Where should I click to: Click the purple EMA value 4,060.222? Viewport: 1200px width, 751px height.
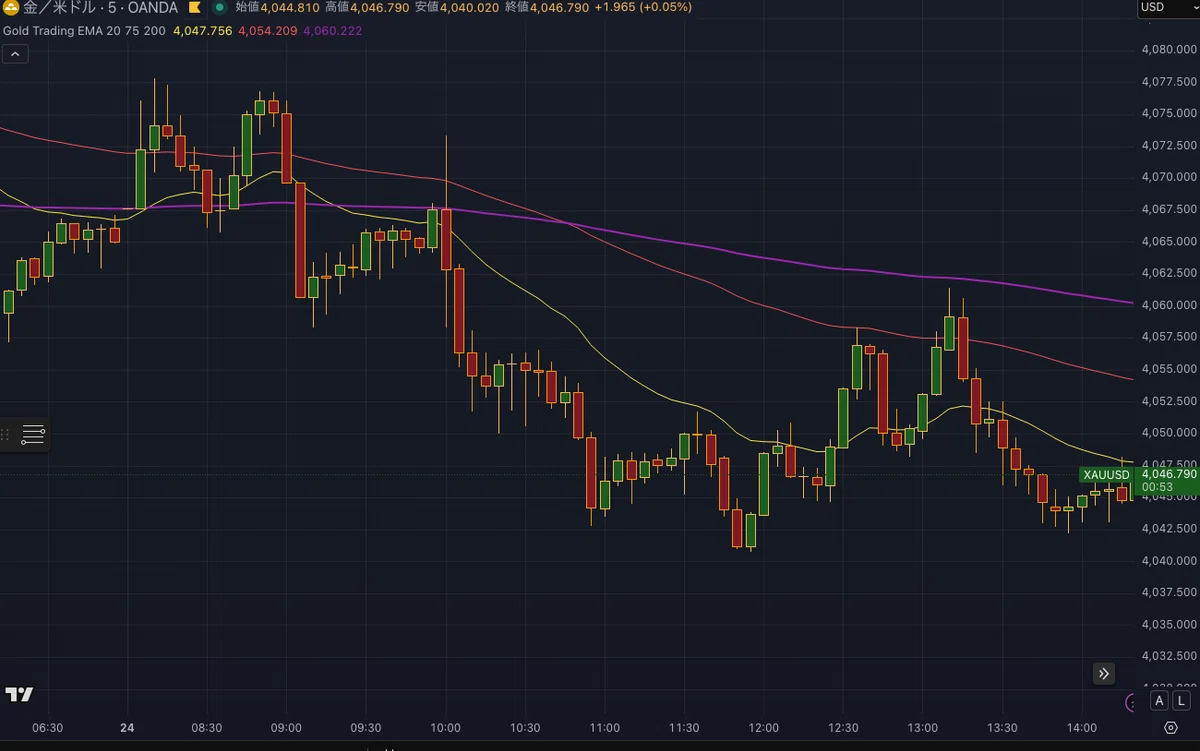point(332,31)
